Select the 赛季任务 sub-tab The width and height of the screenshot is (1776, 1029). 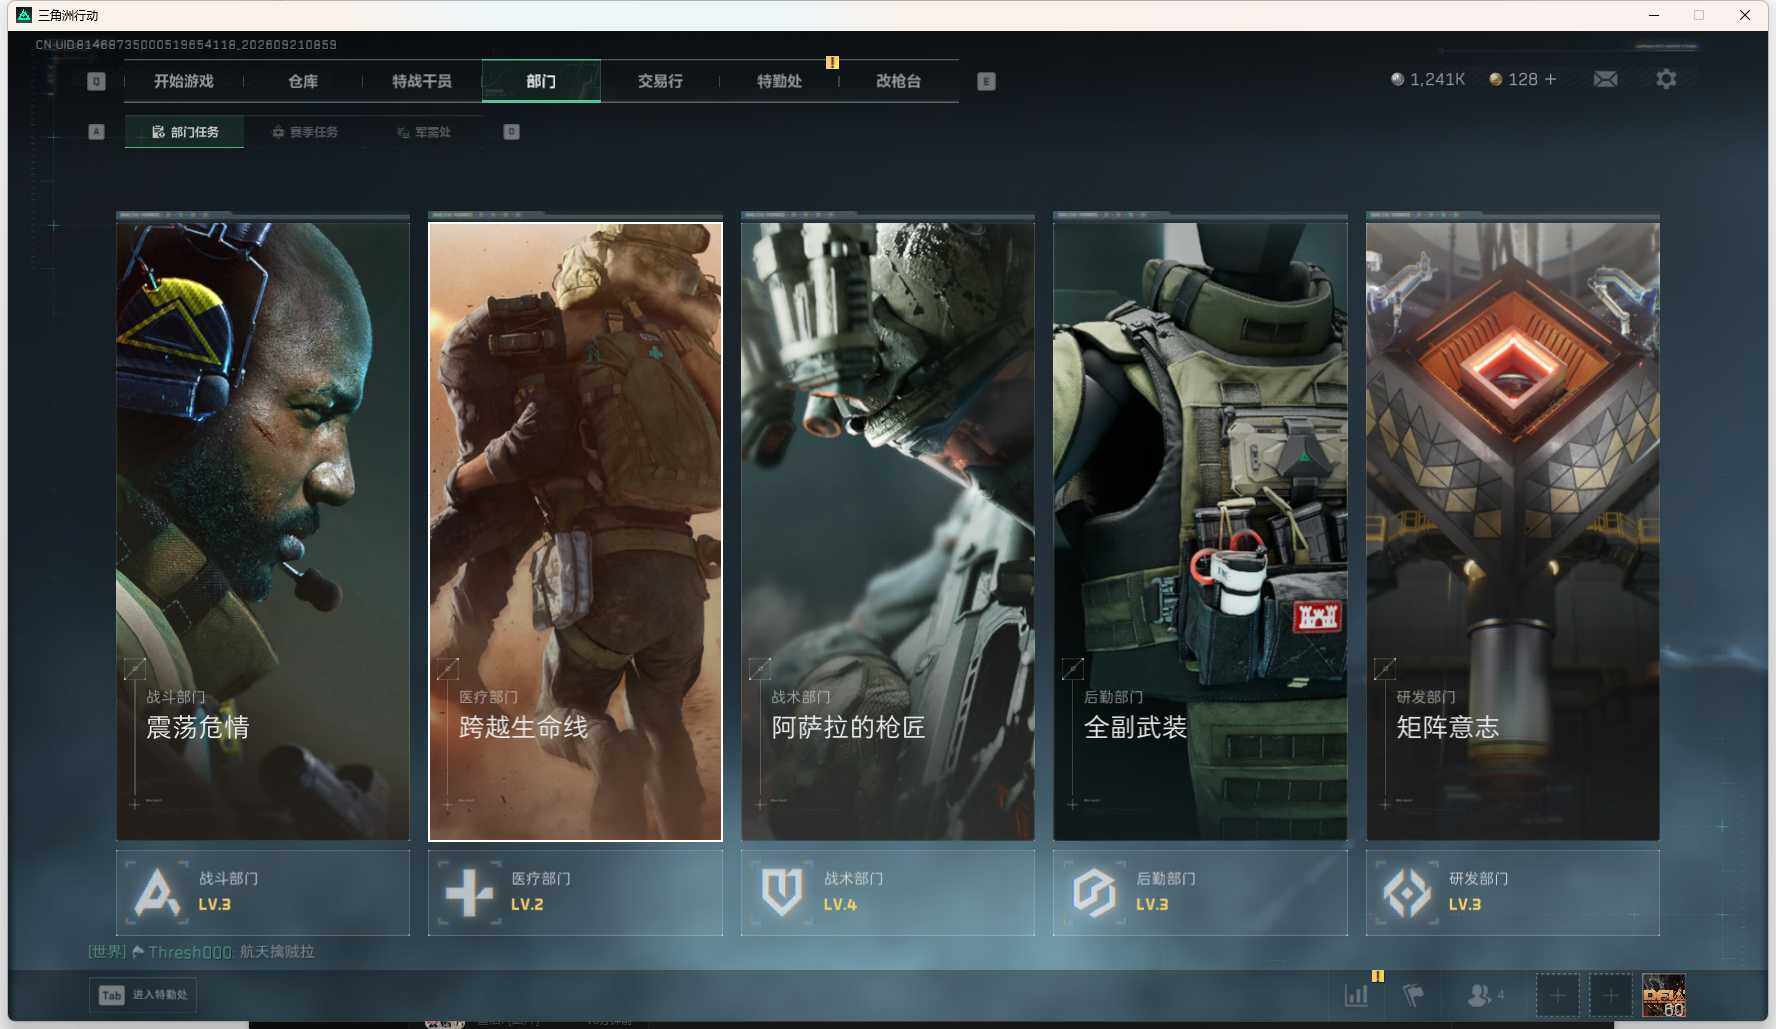tap(305, 132)
